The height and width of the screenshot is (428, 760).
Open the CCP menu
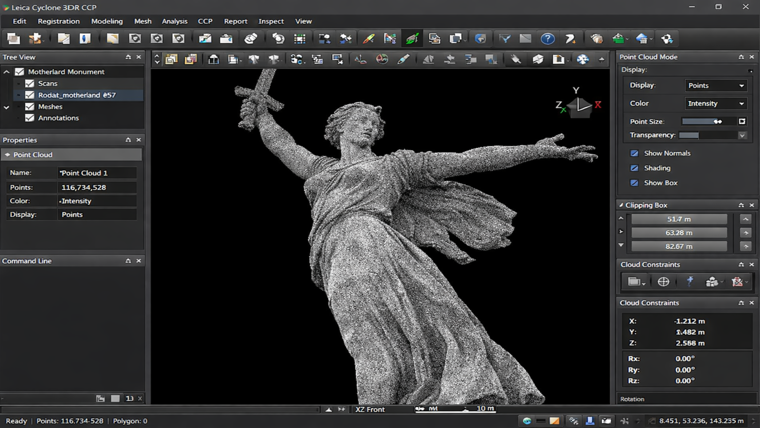click(x=205, y=21)
